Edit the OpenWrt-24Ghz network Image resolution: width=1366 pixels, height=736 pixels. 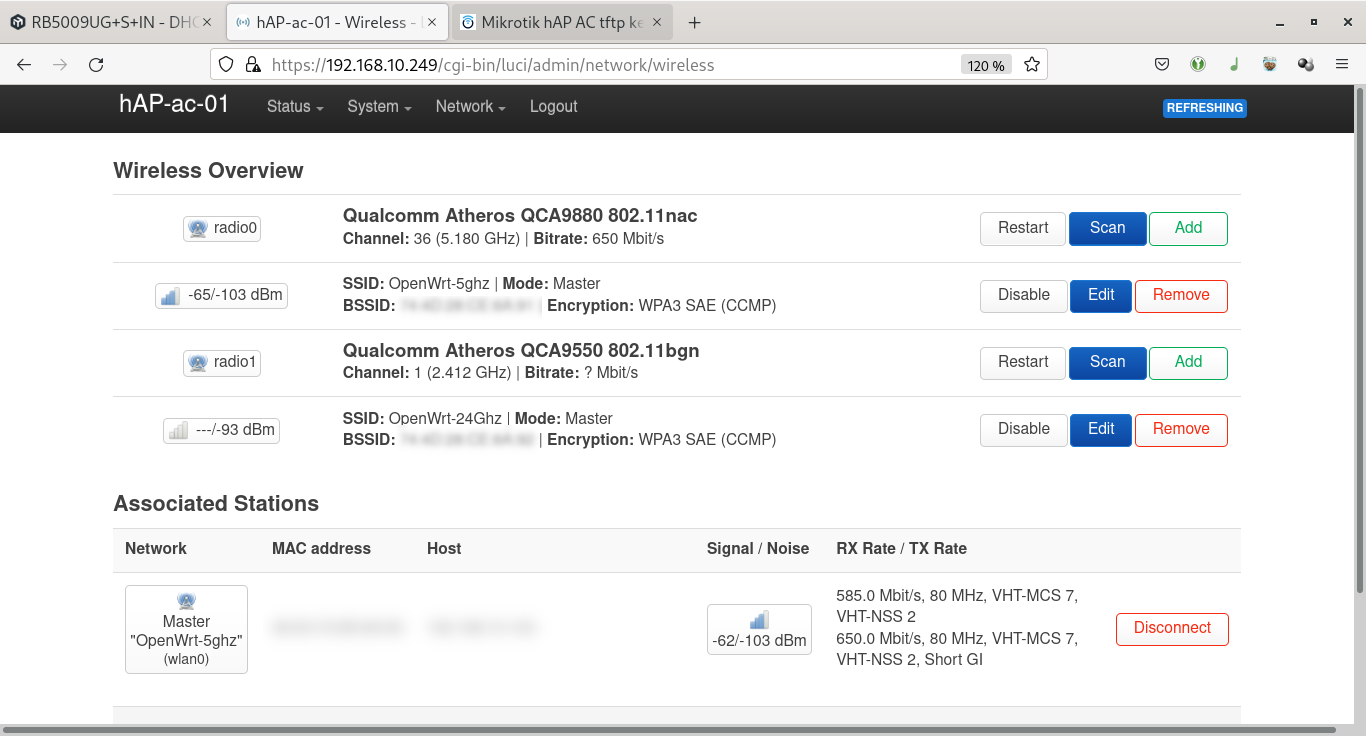point(1101,429)
